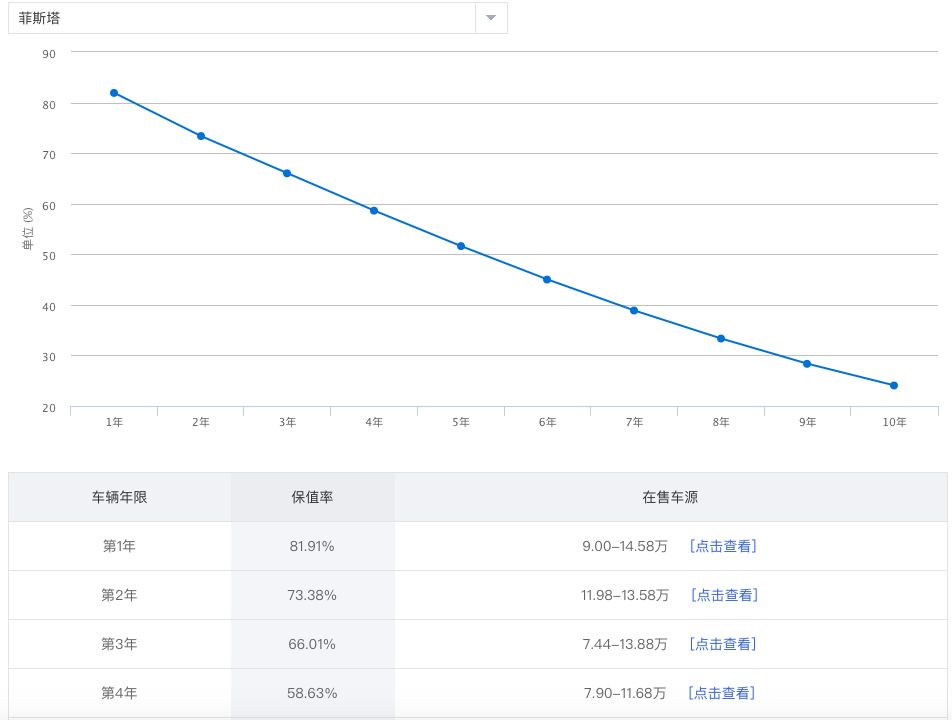Click the 66.01% retention value
The width and height of the screenshot is (952, 720).
point(312,644)
